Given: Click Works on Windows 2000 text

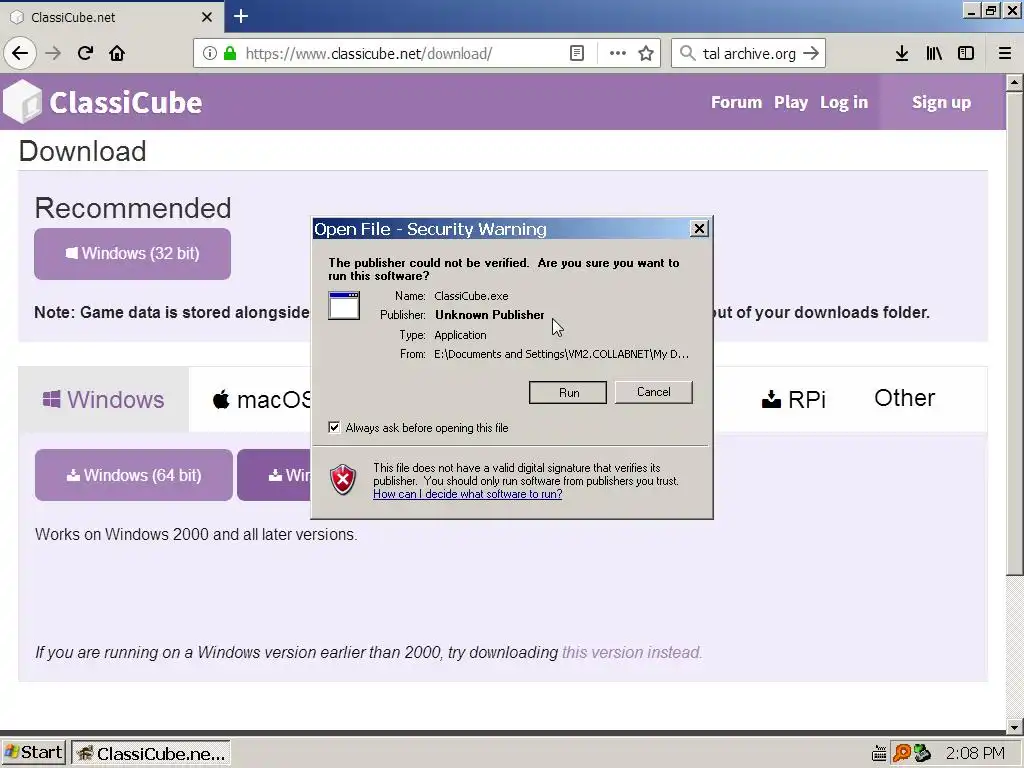Looking at the screenshot, I should [196, 534].
